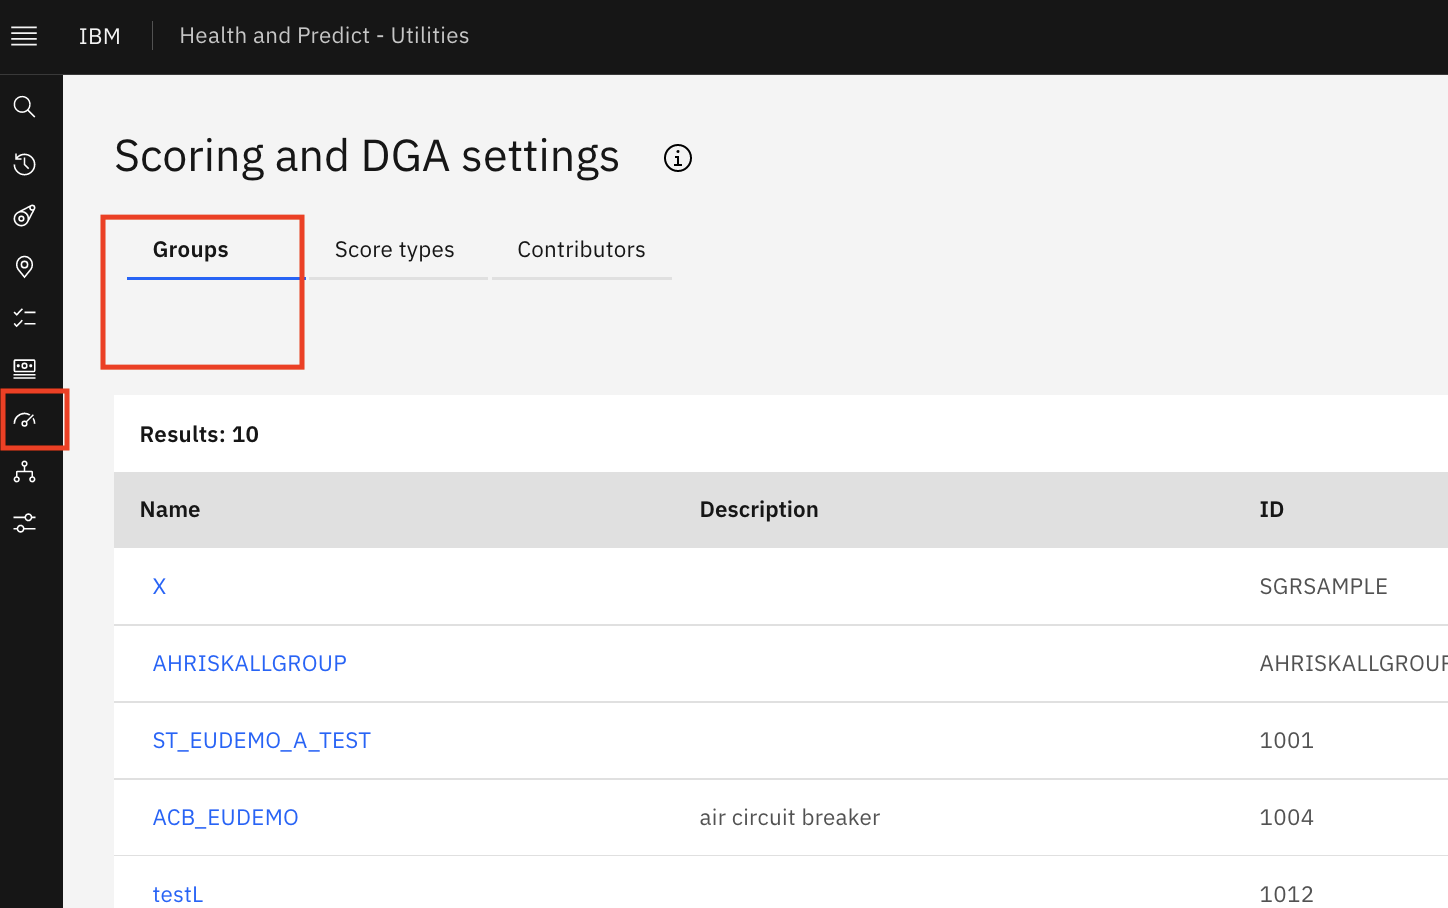The height and width of the screenshot is (908, 1448).
Task: Click the info icon beside page title
Action: 678,158
